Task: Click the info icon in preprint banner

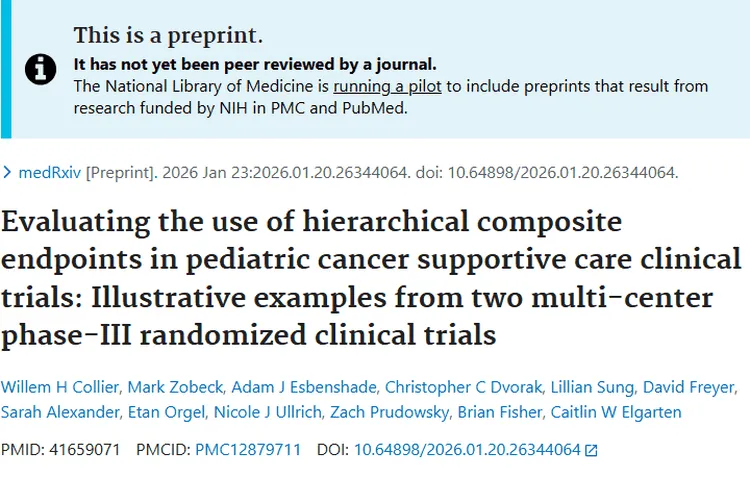Action: coord(40,69)
